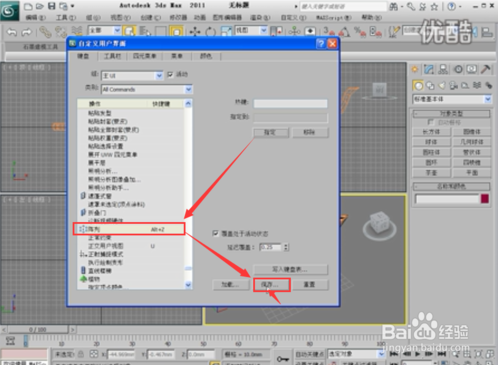Click the 写入键盘表... button
The width and height of the screenshot is (501, 366).
[x=291, y=269]
